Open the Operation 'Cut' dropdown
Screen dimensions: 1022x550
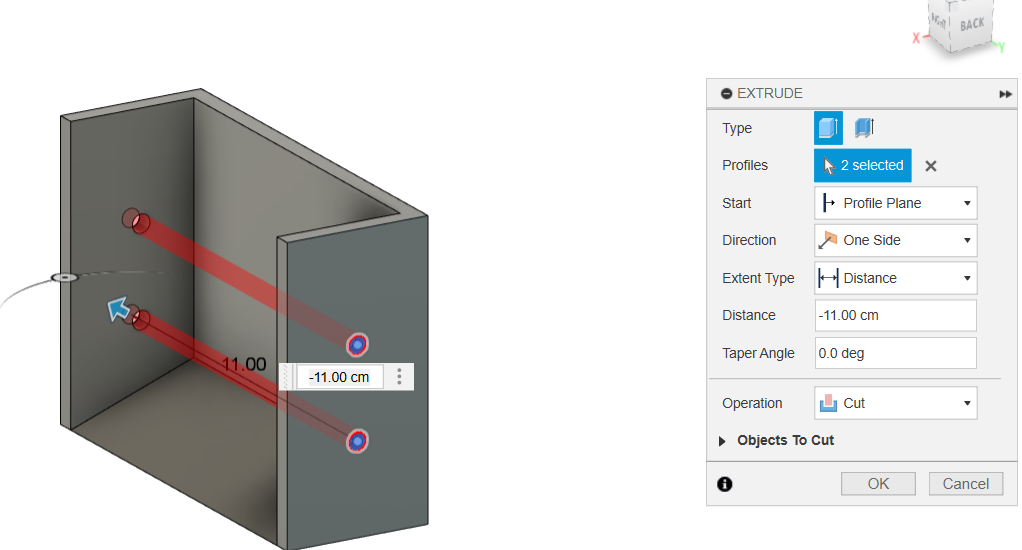pos(895,403)
